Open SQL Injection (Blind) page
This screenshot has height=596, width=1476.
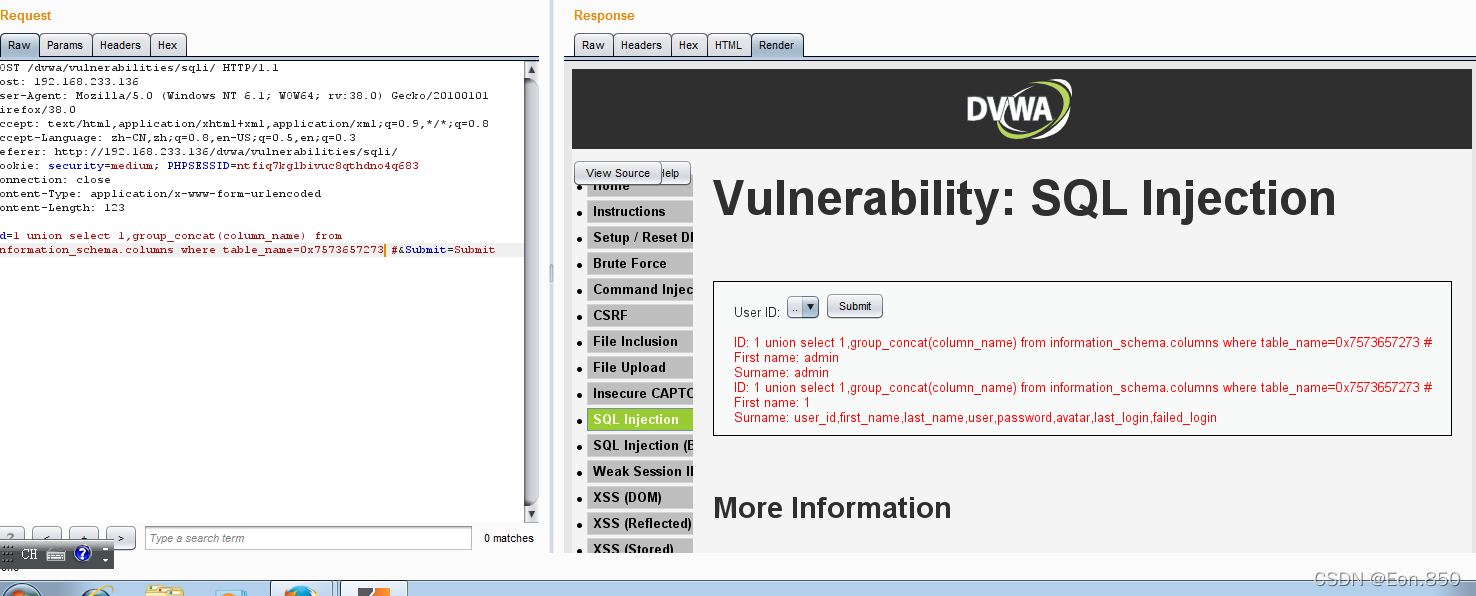640,445
